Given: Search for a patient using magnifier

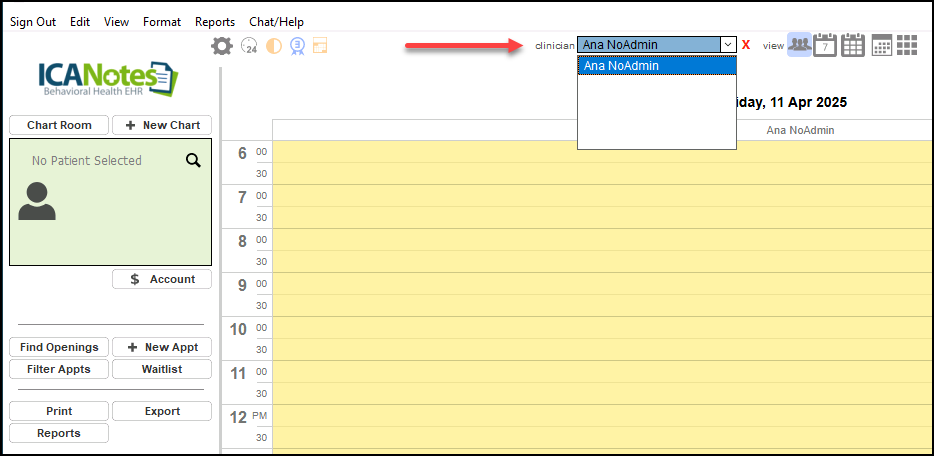Looking at the screenshot, I should click(x=193, y=160).
